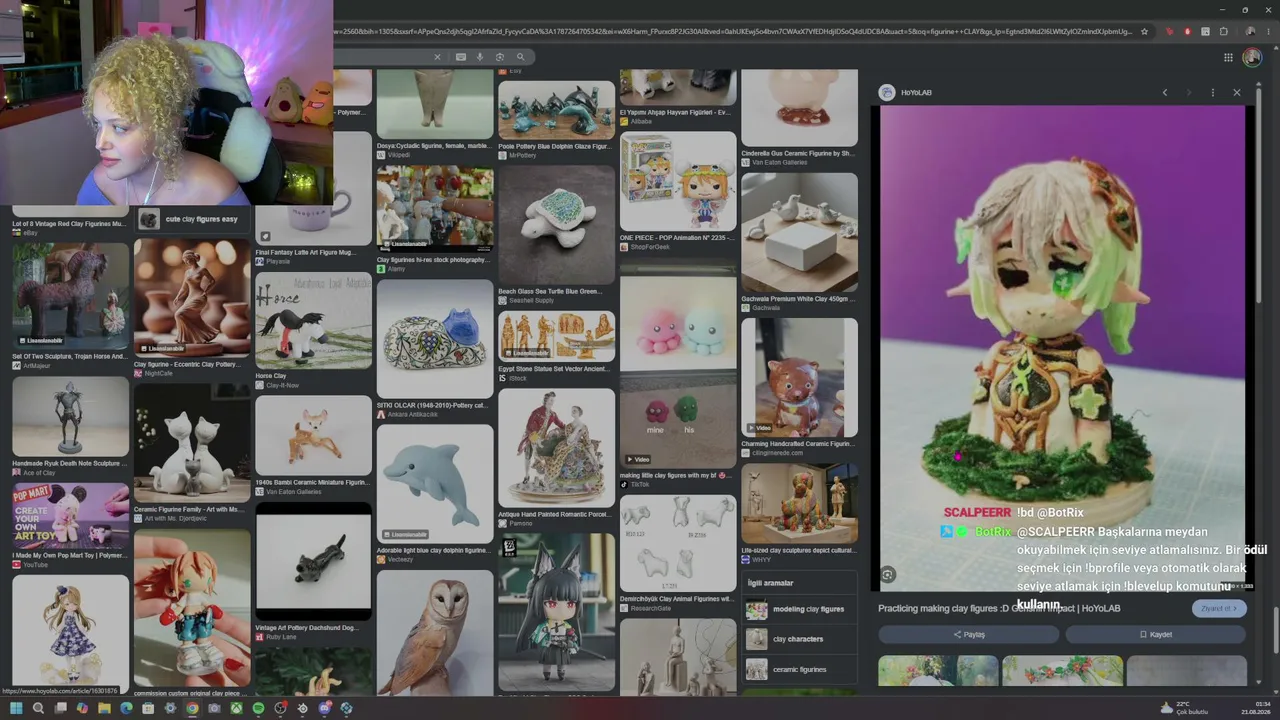Open the 1940s Bambi Ceramic Miniature image
1280x720 pixels.
pyautogui.click(x=313, y=436)
